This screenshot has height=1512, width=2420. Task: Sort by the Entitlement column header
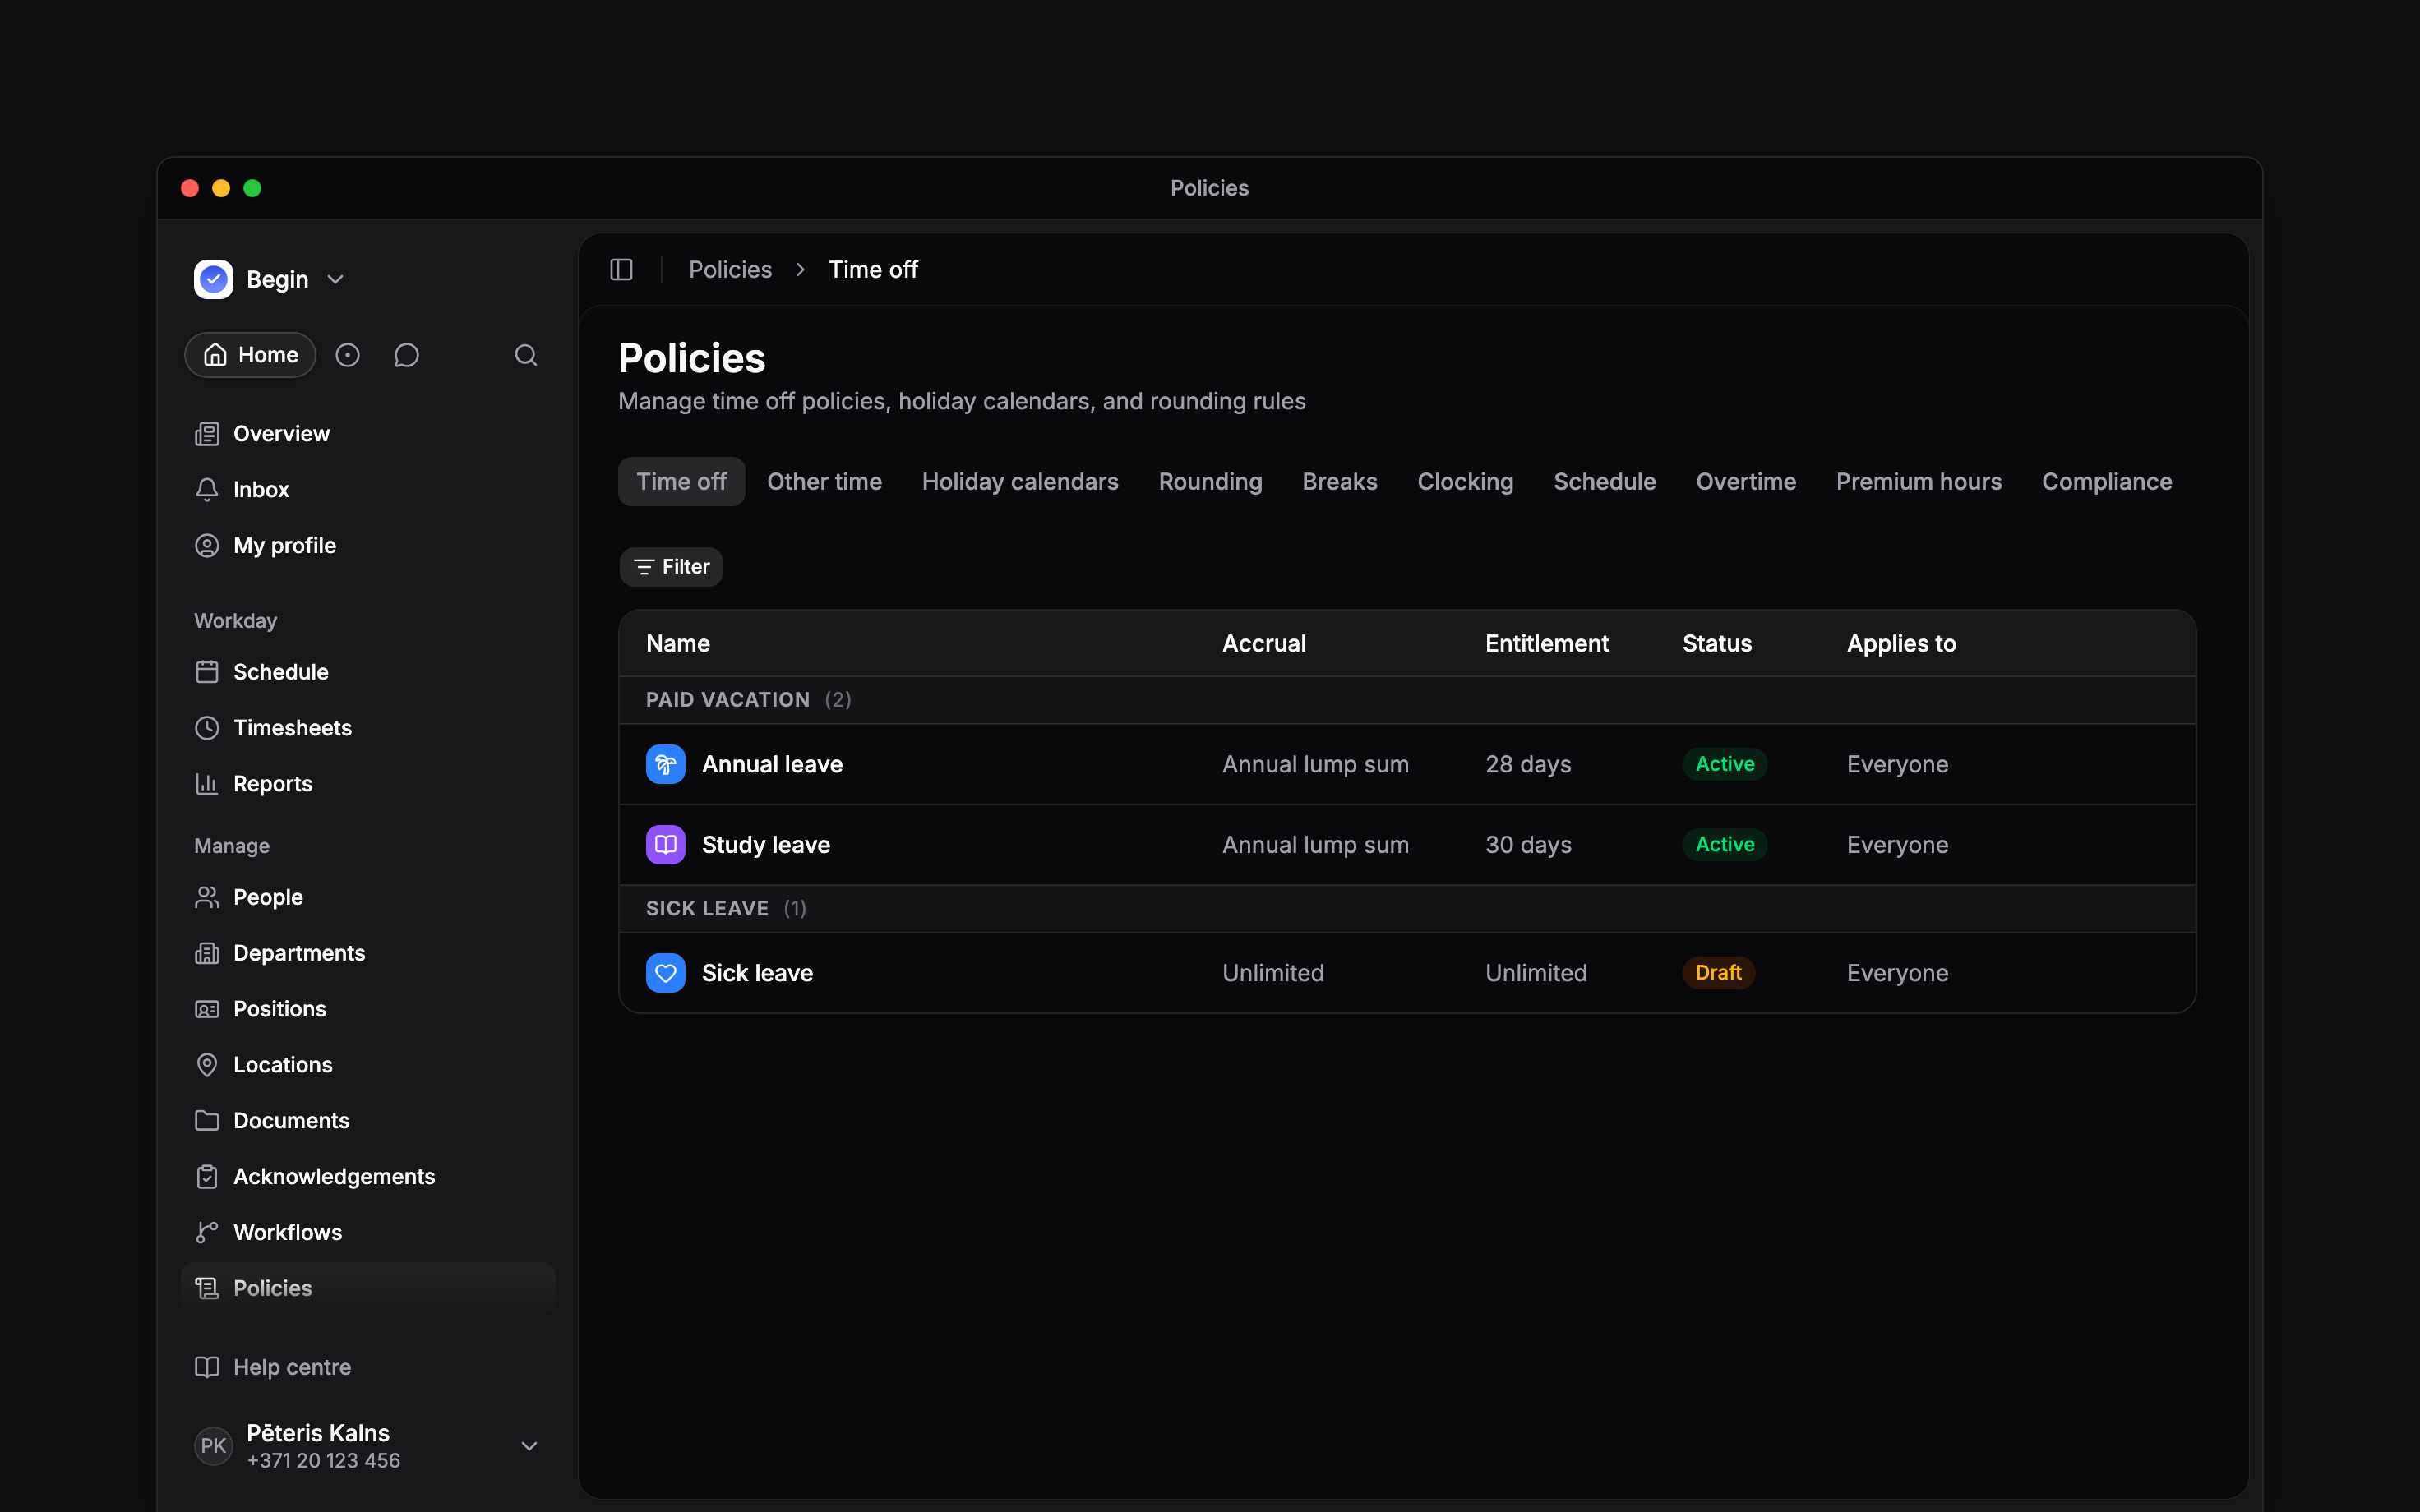click(1546, 644)
